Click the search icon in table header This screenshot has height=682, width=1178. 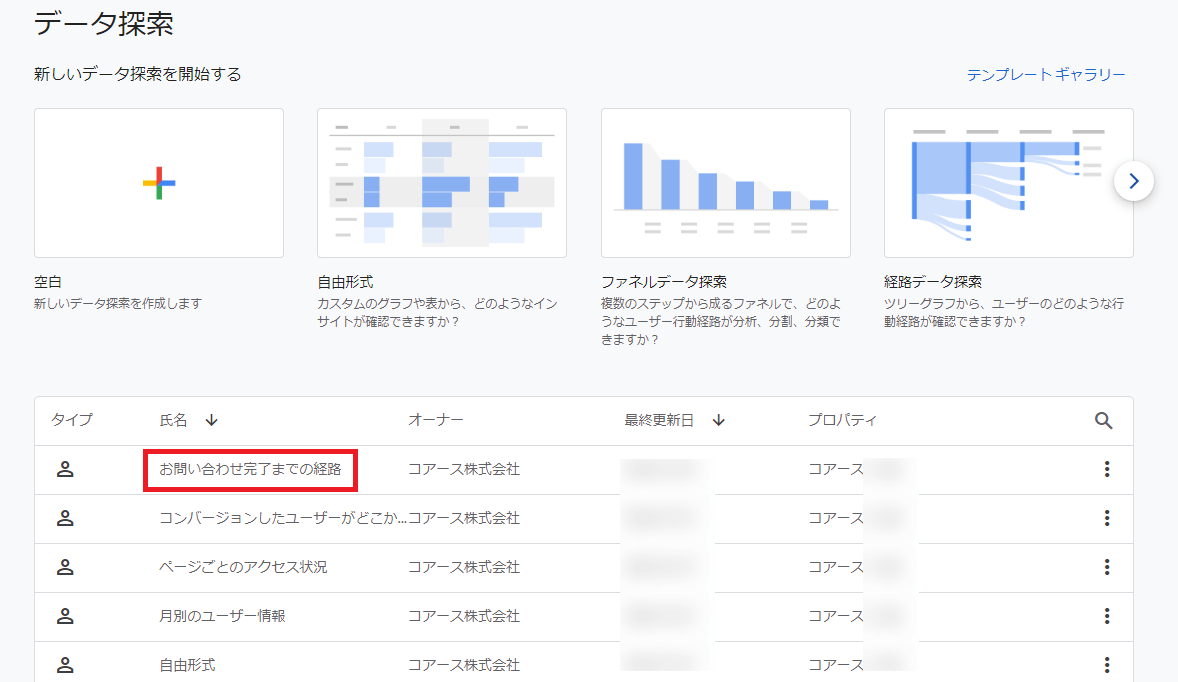point(1103,421)
